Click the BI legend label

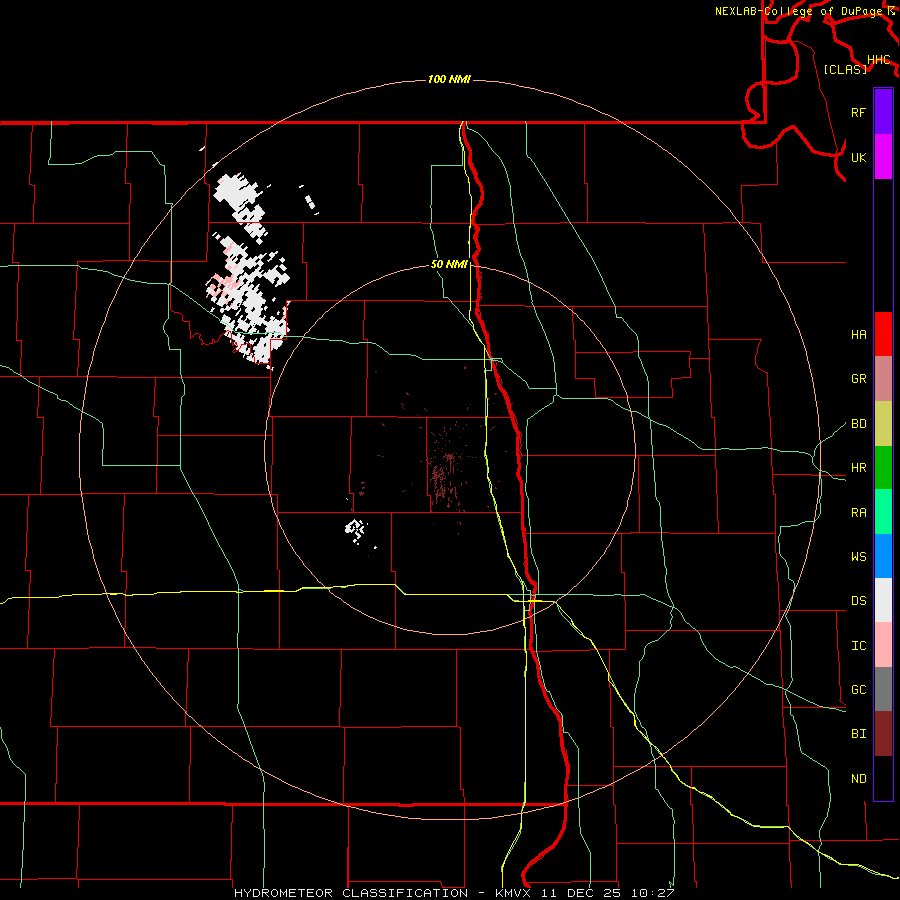858,734
